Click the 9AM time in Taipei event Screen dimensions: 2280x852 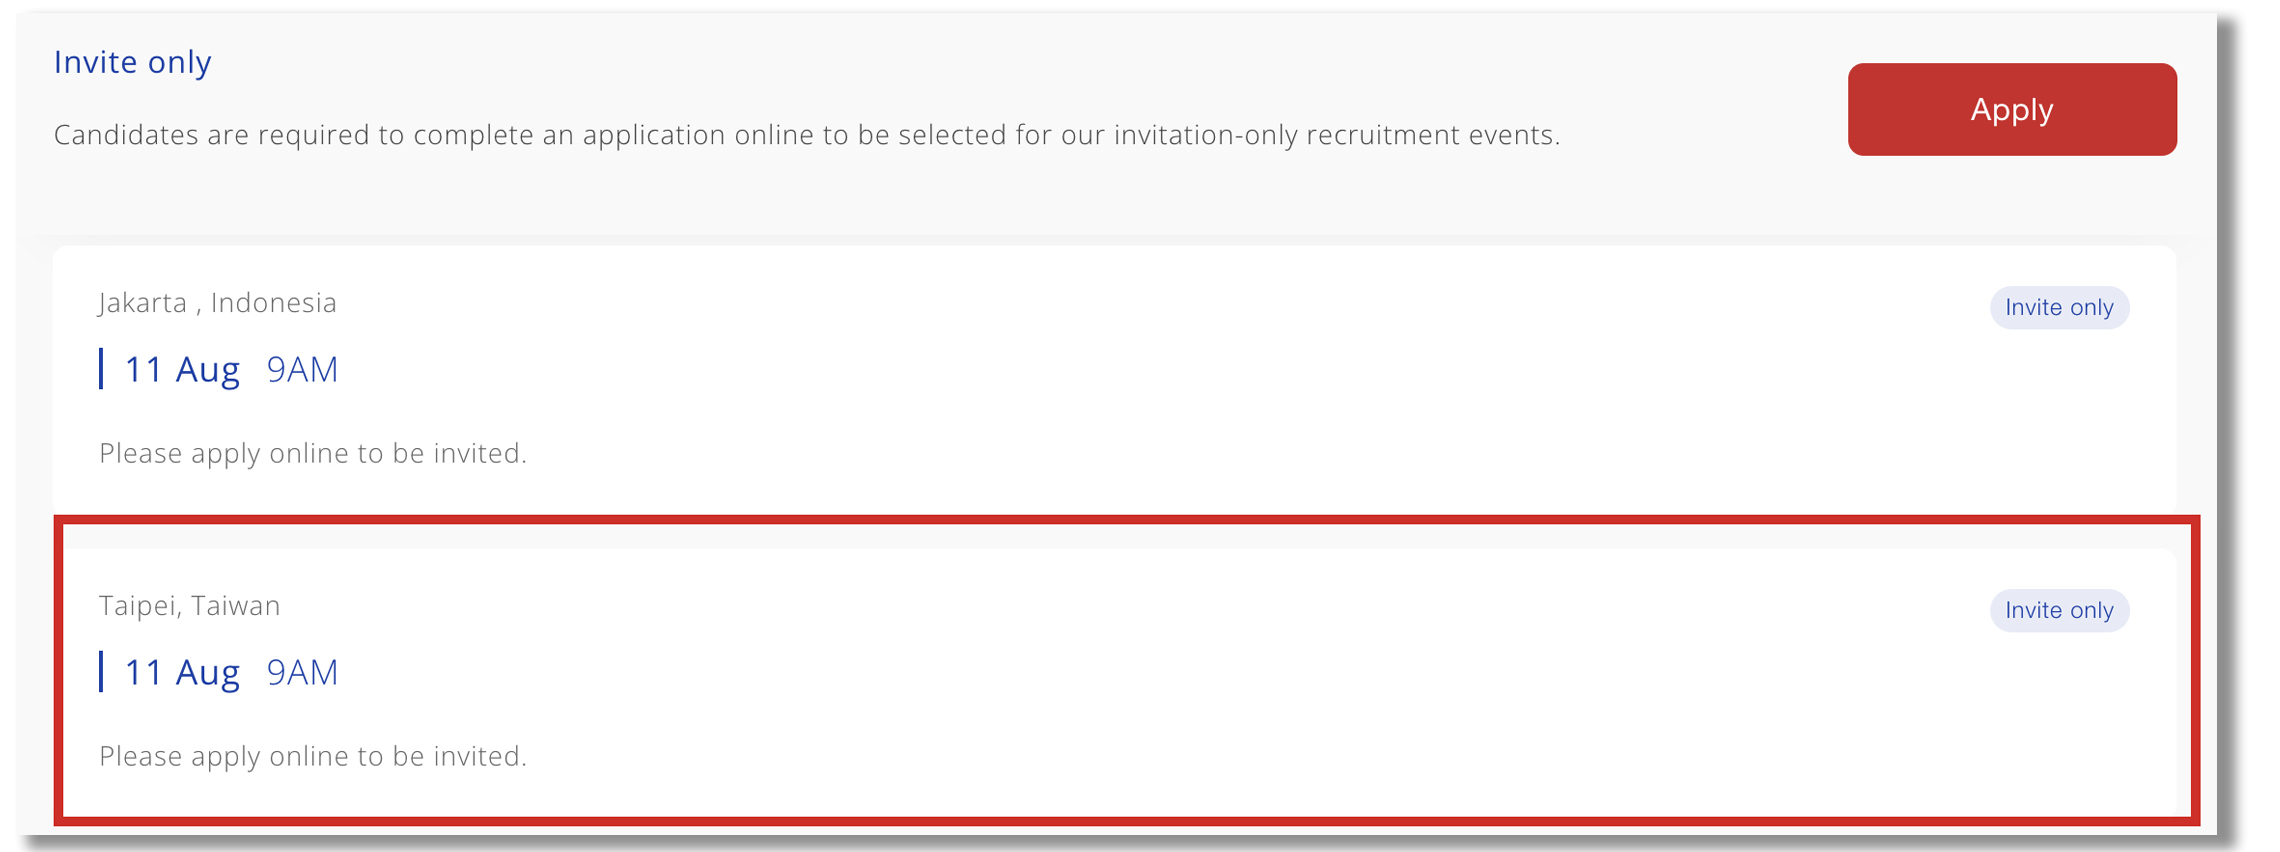click(302, 672)
